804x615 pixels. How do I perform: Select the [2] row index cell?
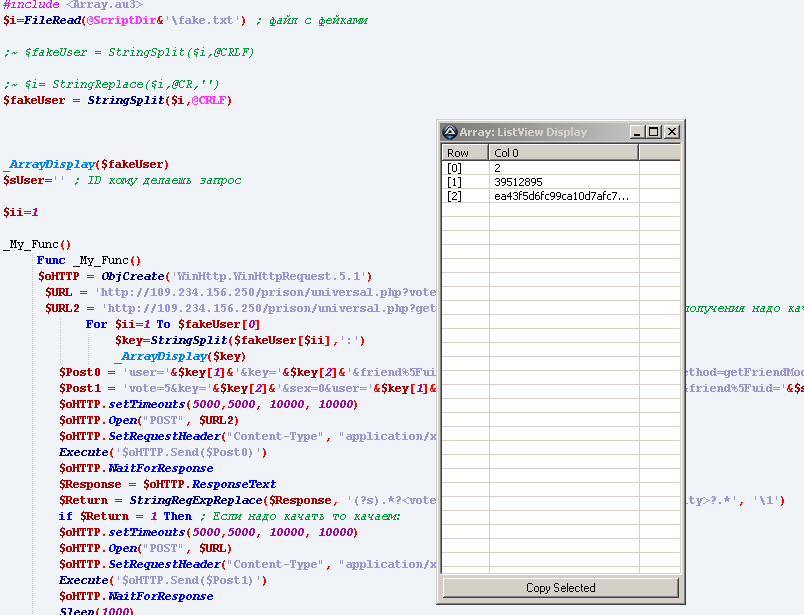tap(455, 196)
